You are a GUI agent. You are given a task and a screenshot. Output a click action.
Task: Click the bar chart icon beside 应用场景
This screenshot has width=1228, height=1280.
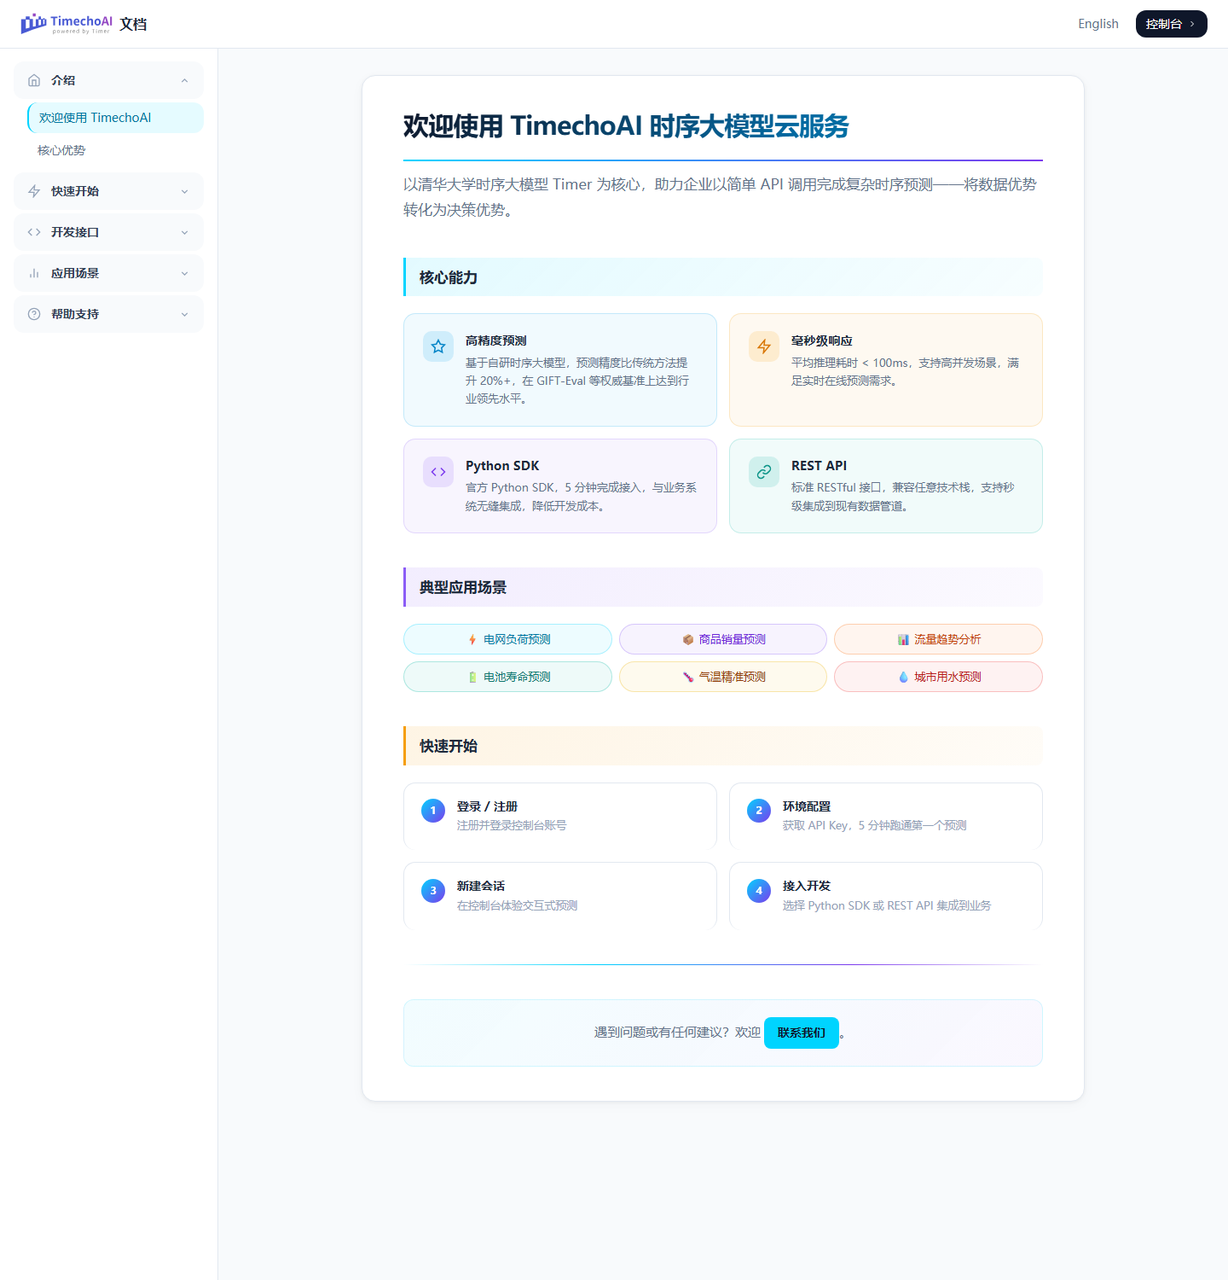coord(34,273)
